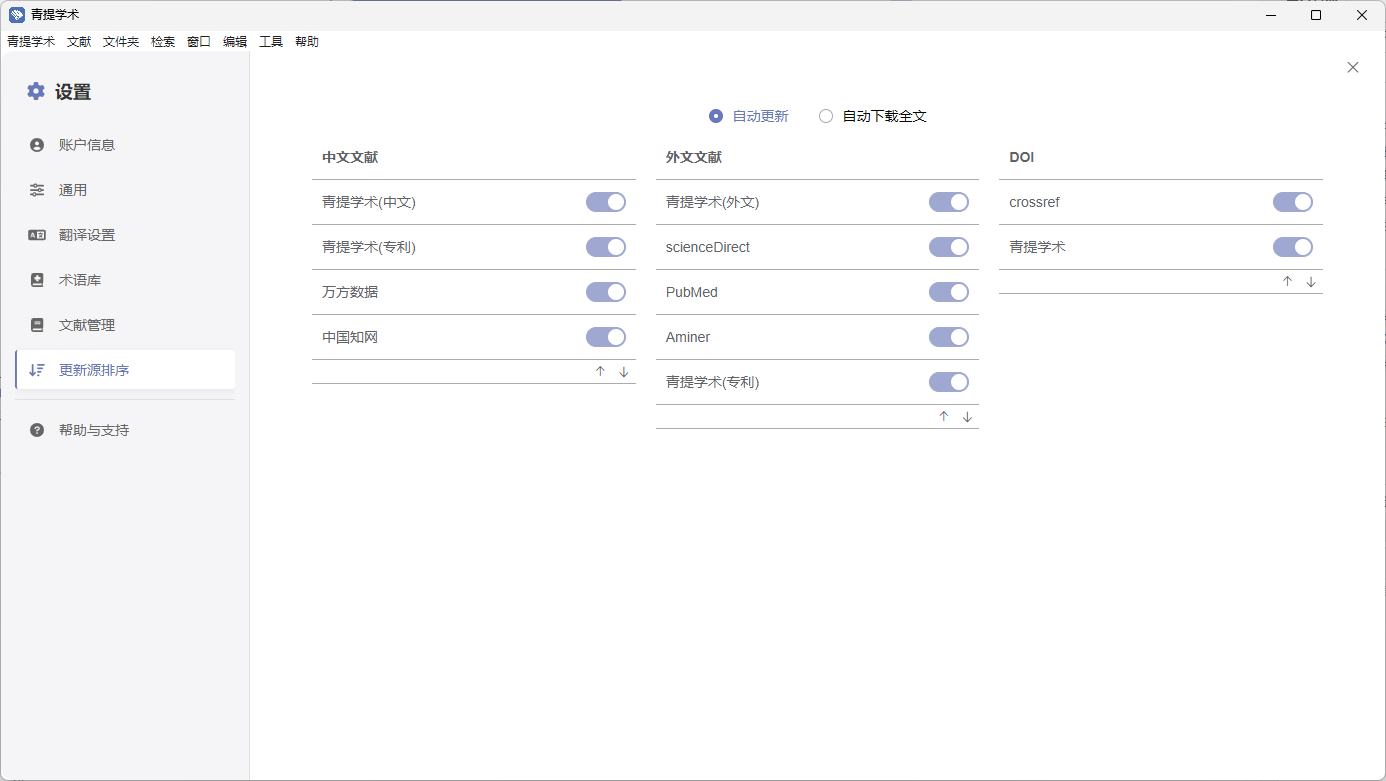Select the scienceDirect source row
Image resolution: width=1386 pixels, height=781 pixels.
click(x=708, y=247)
